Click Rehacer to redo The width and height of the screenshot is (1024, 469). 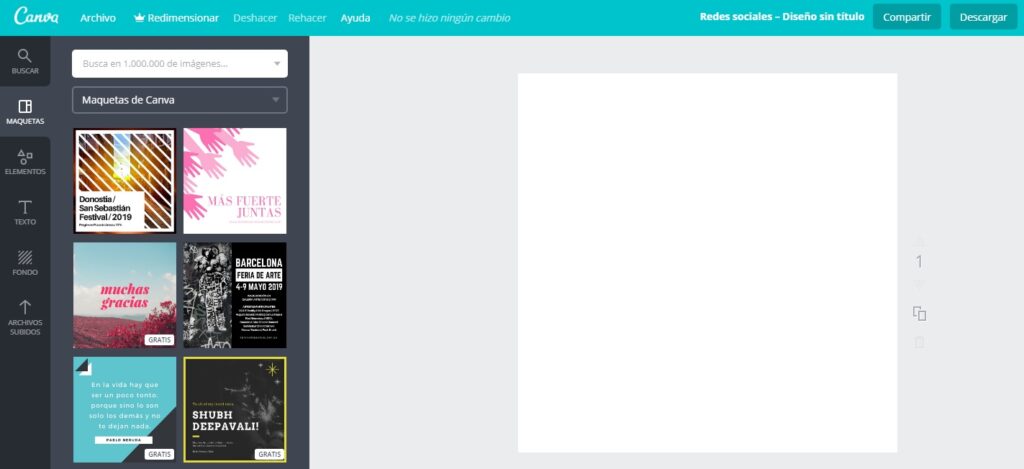[x=307, y=18]
